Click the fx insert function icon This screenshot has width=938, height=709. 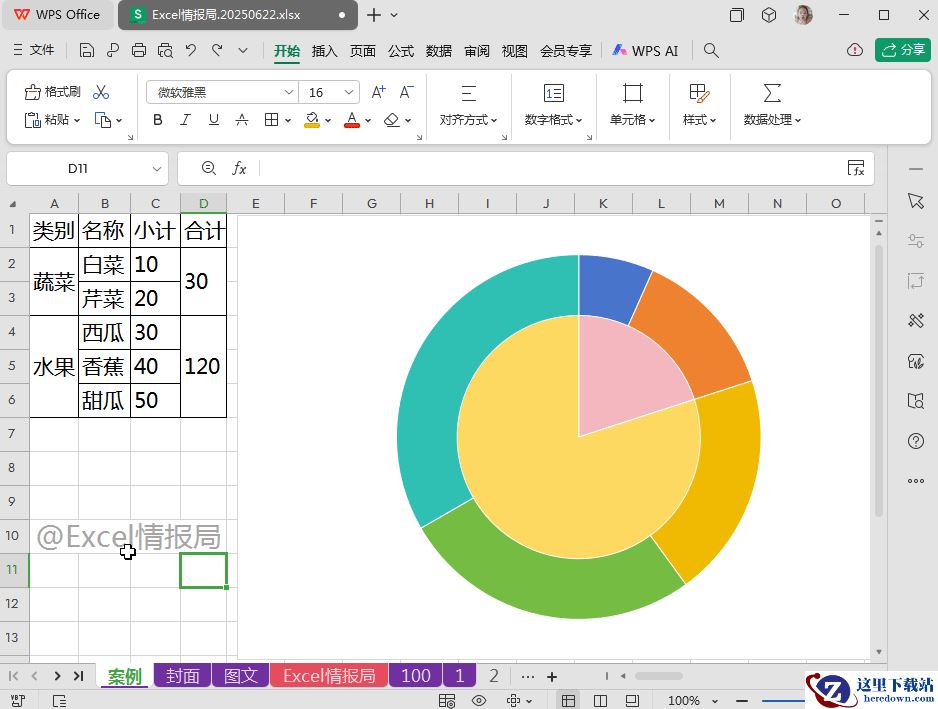239,169
